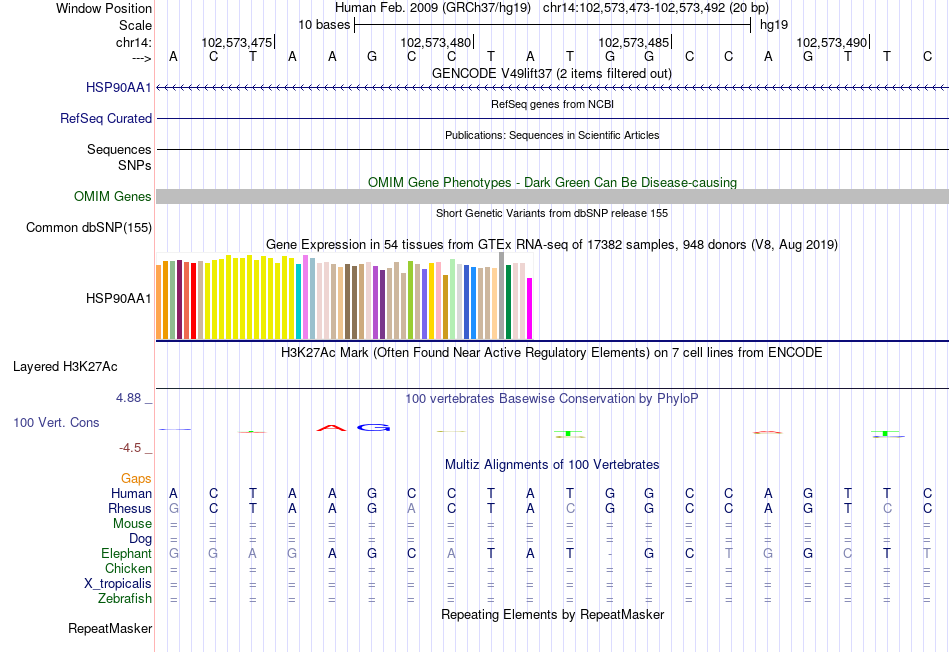Click the Repeating Elements by RepeatMasker title

[x=552, y=614]
